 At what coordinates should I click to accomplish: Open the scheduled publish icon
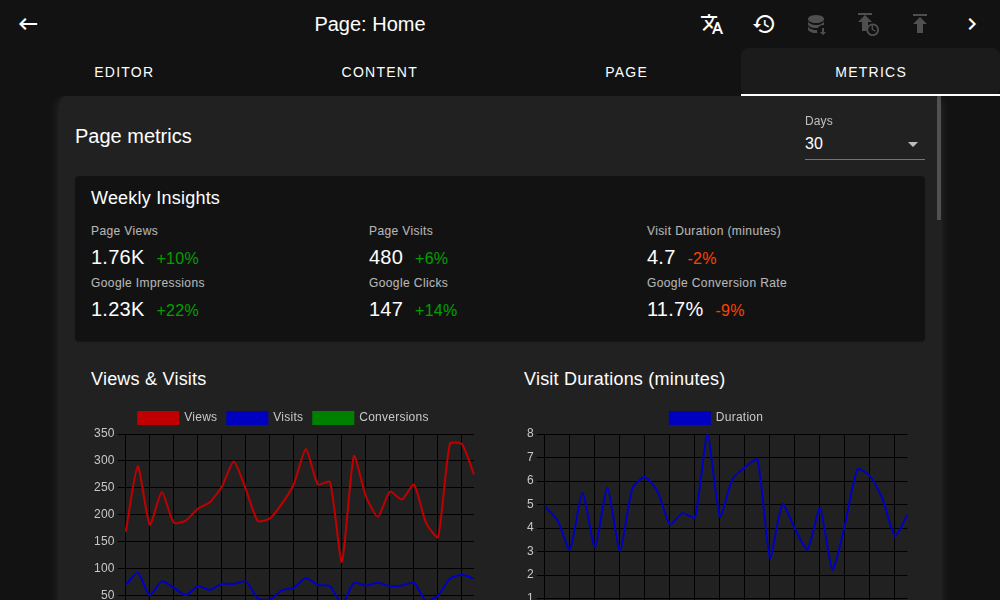pyautogui.click(x=868, y=24)
